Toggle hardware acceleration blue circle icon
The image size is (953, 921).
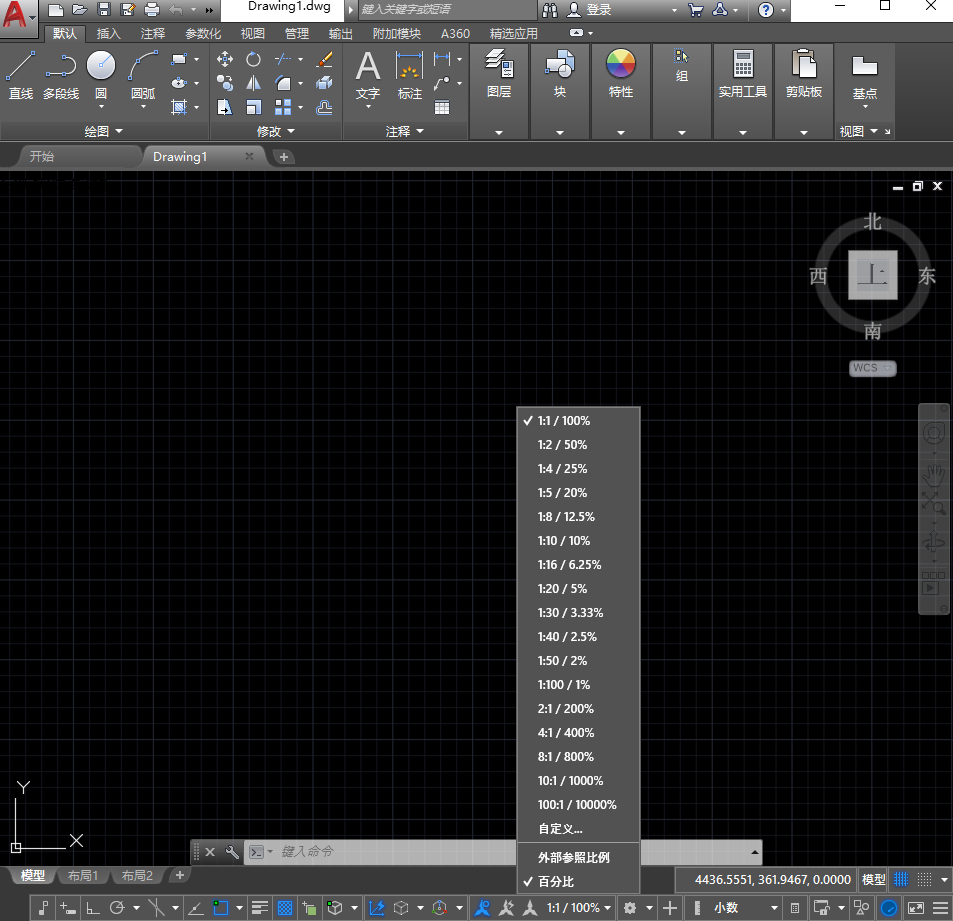889,908
